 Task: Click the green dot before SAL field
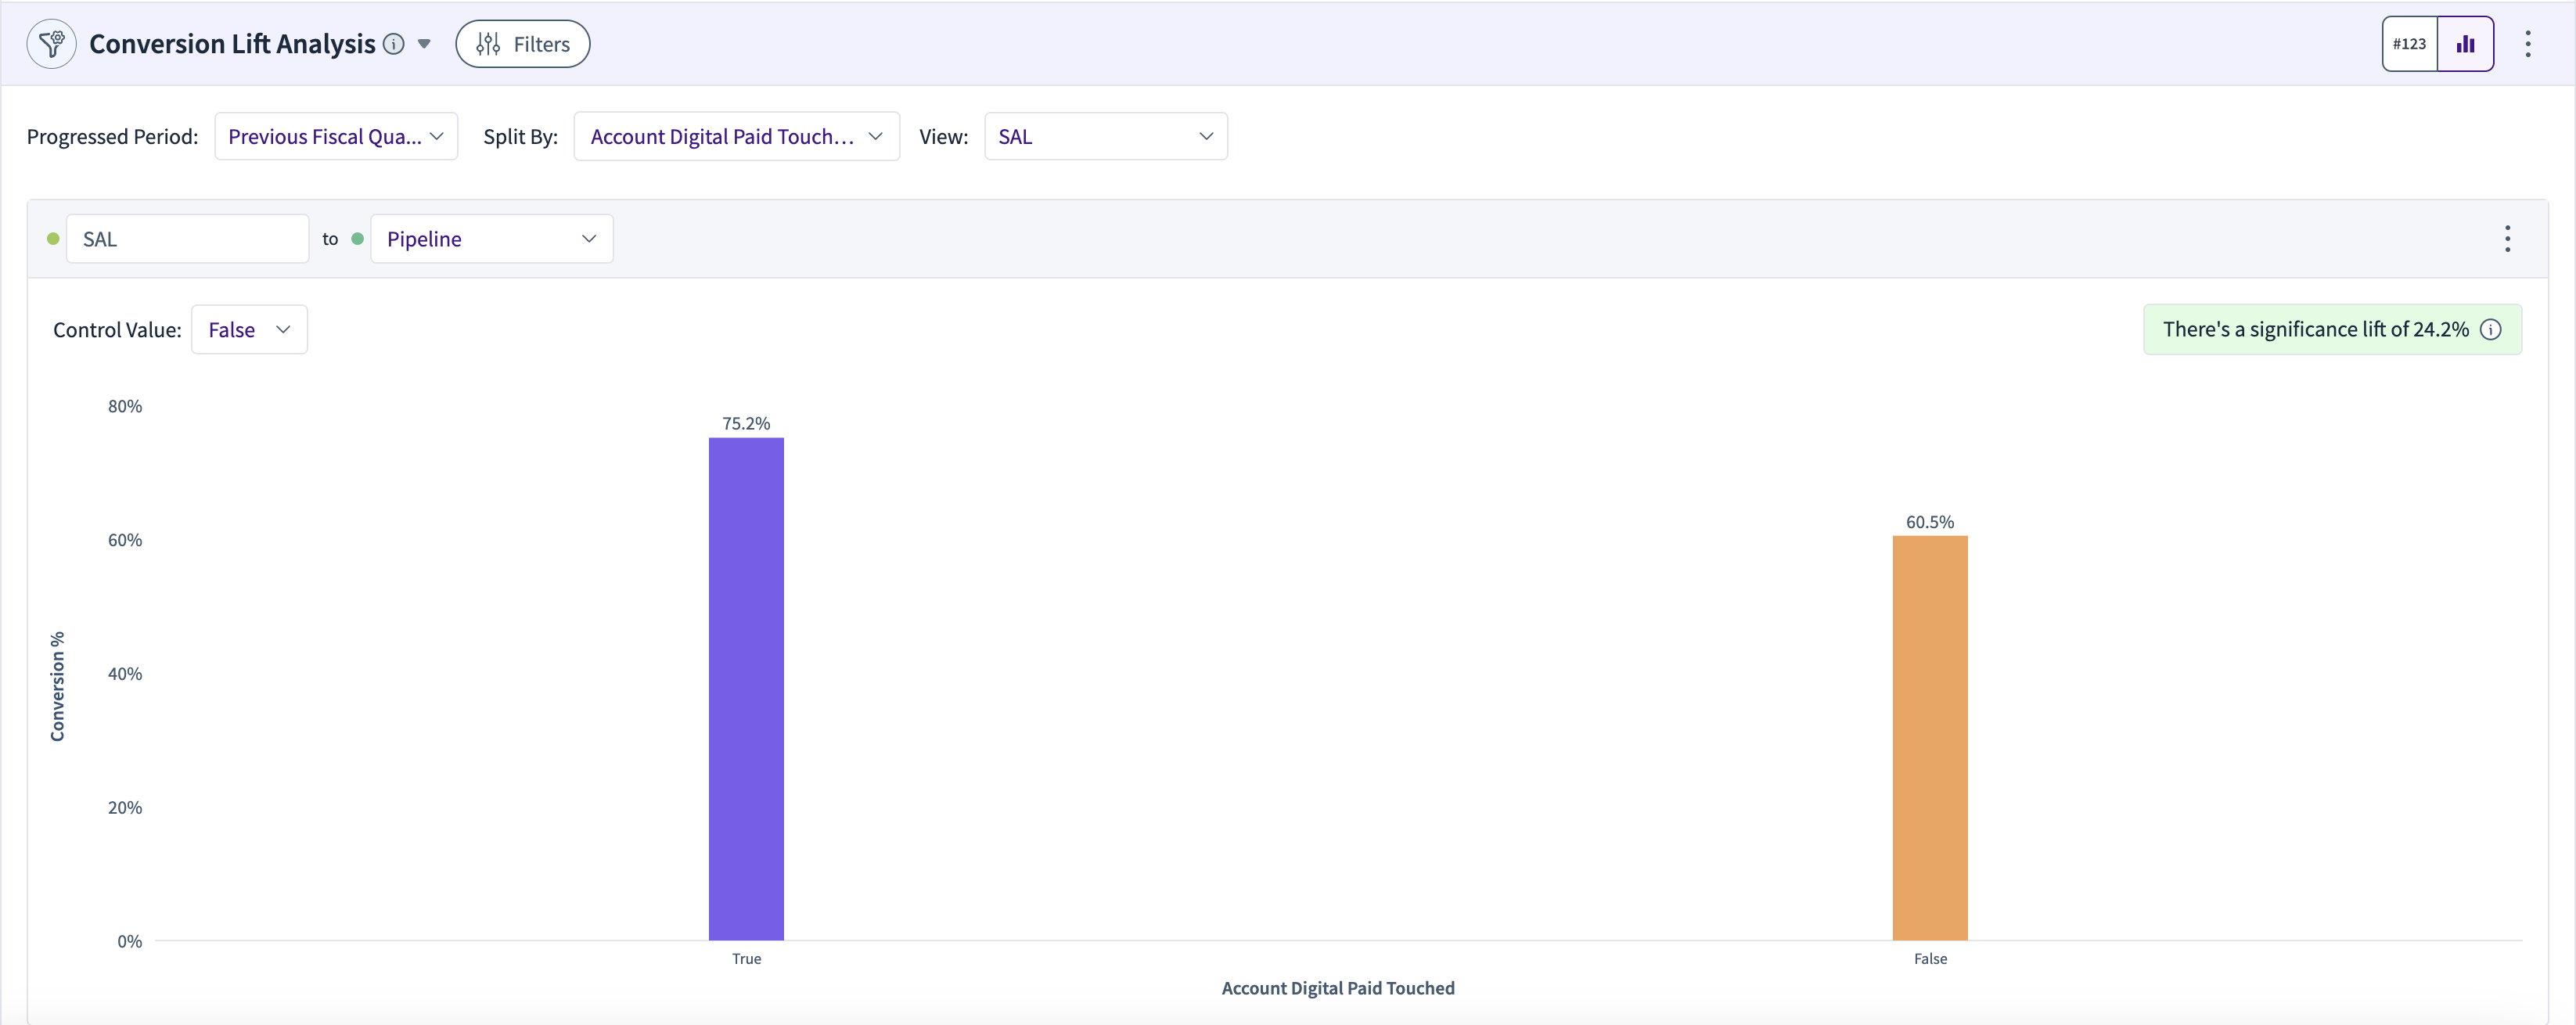[x=53, y=239]
